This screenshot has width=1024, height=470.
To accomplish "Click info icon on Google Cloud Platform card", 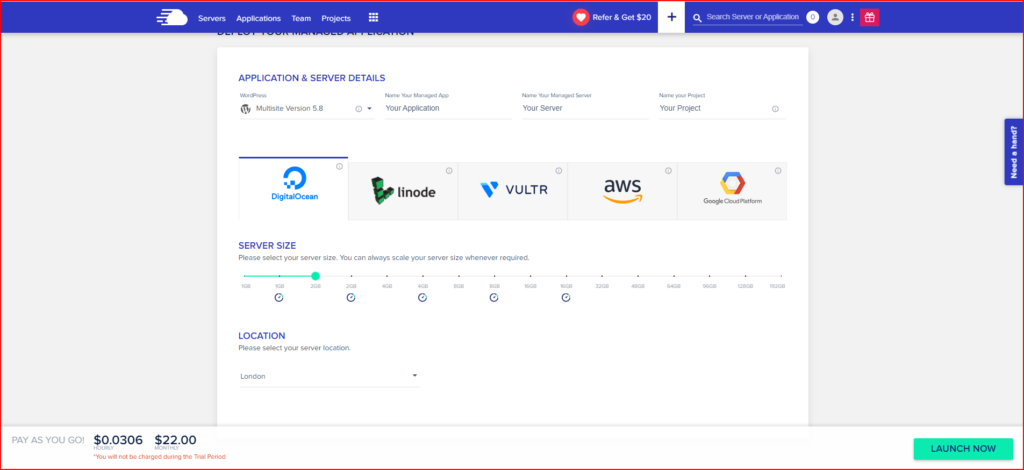I will [x=778, y=171].
